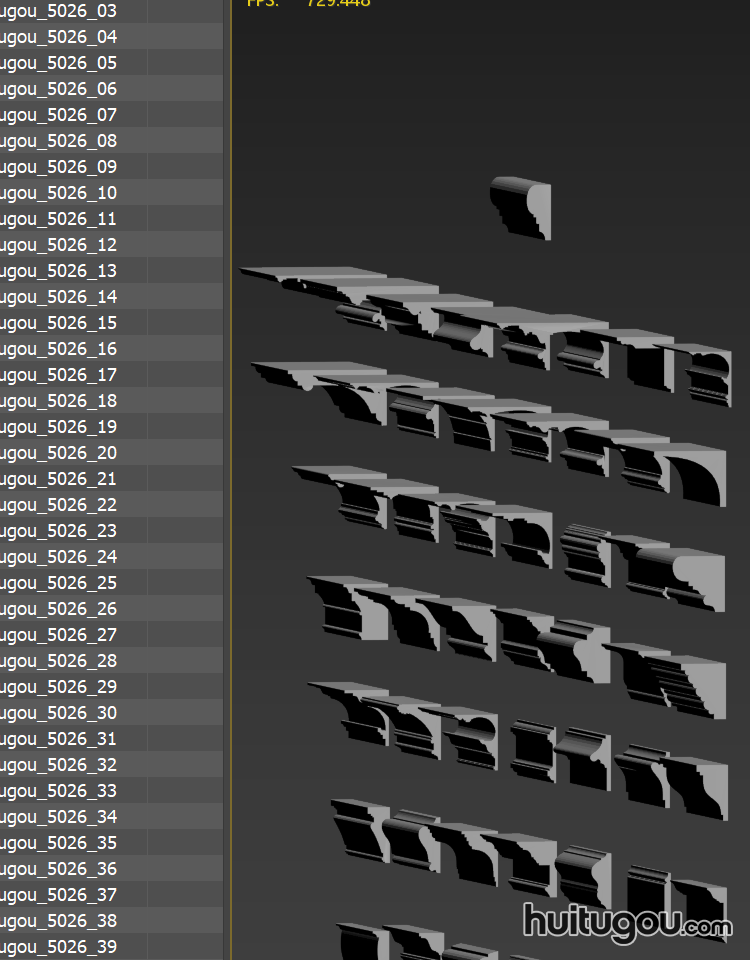This screenshot has height=960, width=750.
Task: Select ugou_5026_06 in the scene list
Action: coord(111,89)
